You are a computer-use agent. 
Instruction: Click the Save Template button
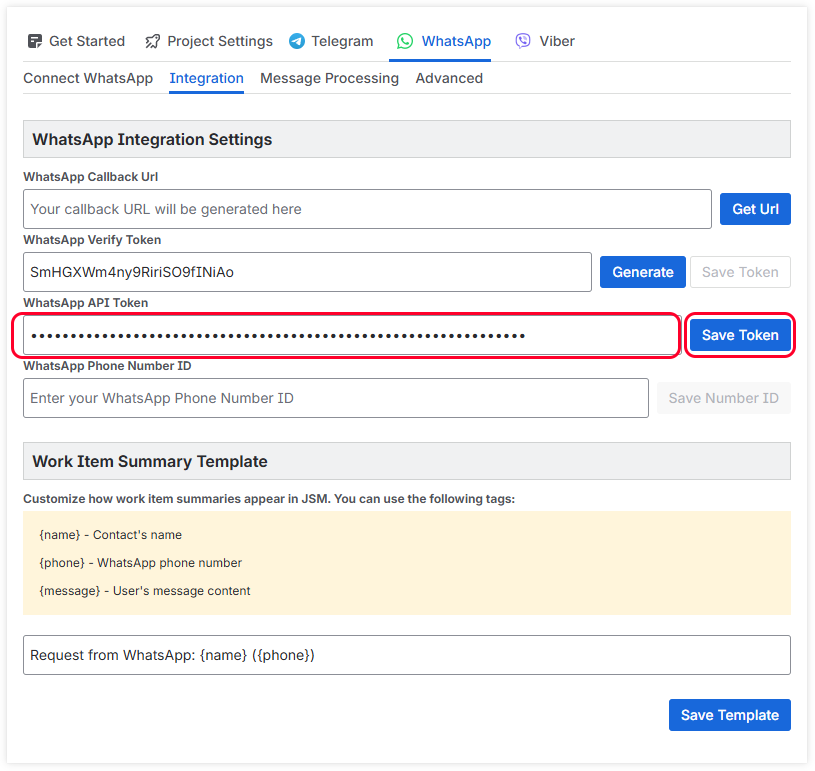tap(730, 715)
